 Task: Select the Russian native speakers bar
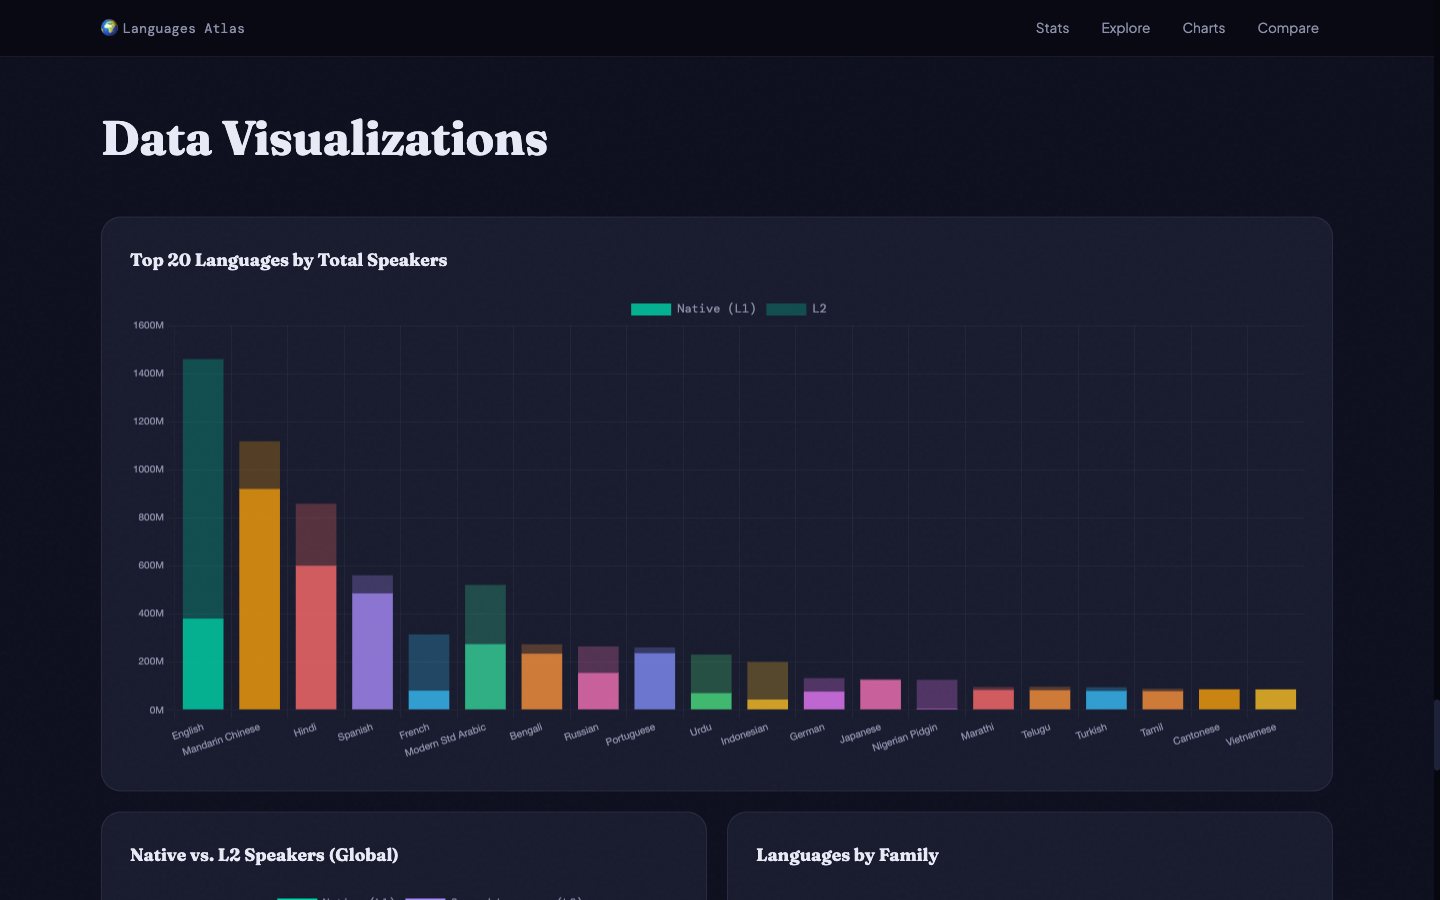[598, 692]
